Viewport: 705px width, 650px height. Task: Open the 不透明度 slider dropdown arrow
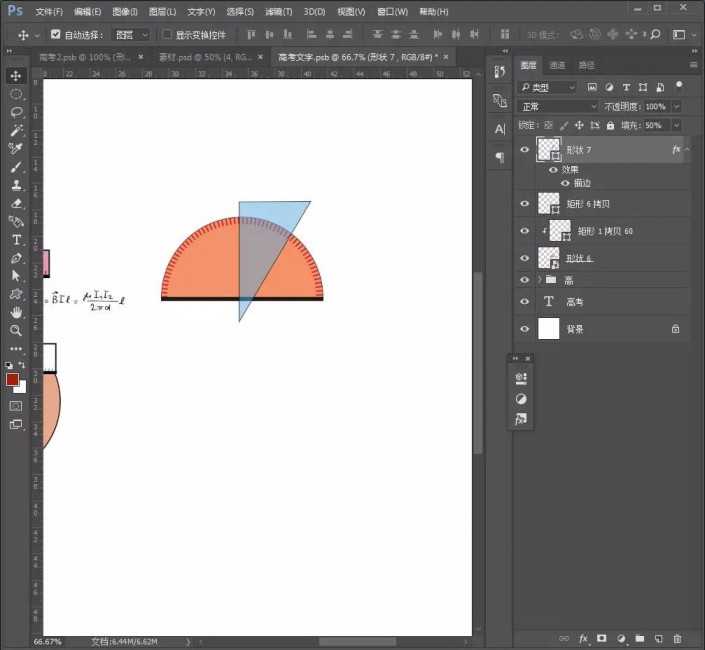point(676,107)
